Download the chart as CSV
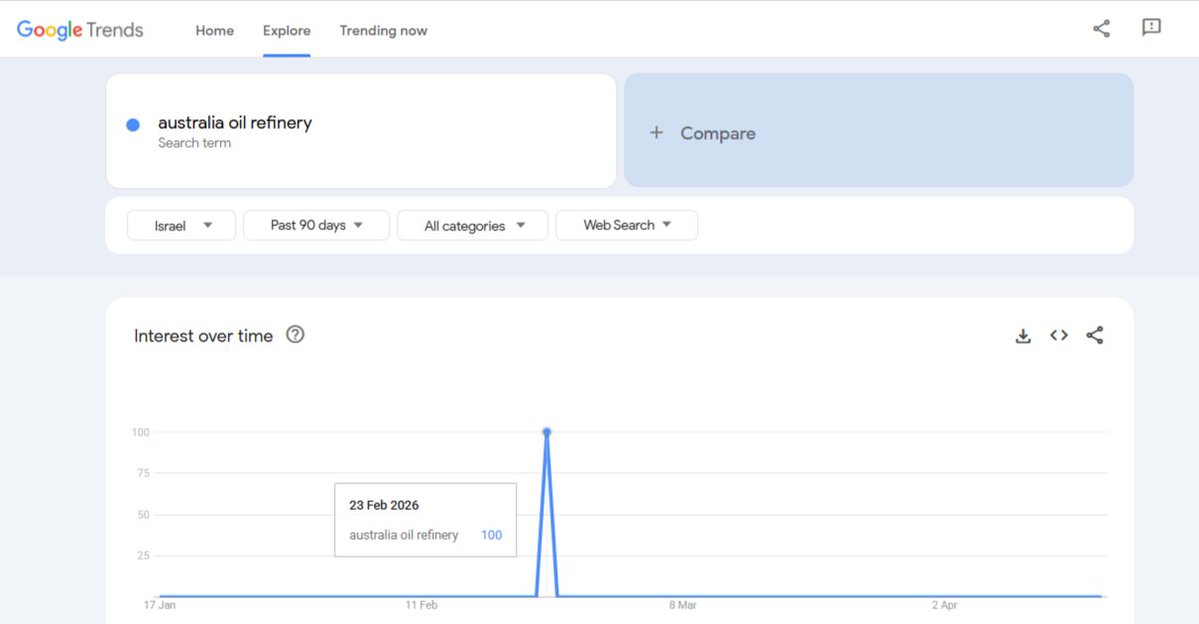This screenshot has width=1199, height=624. coord(1023,336)
